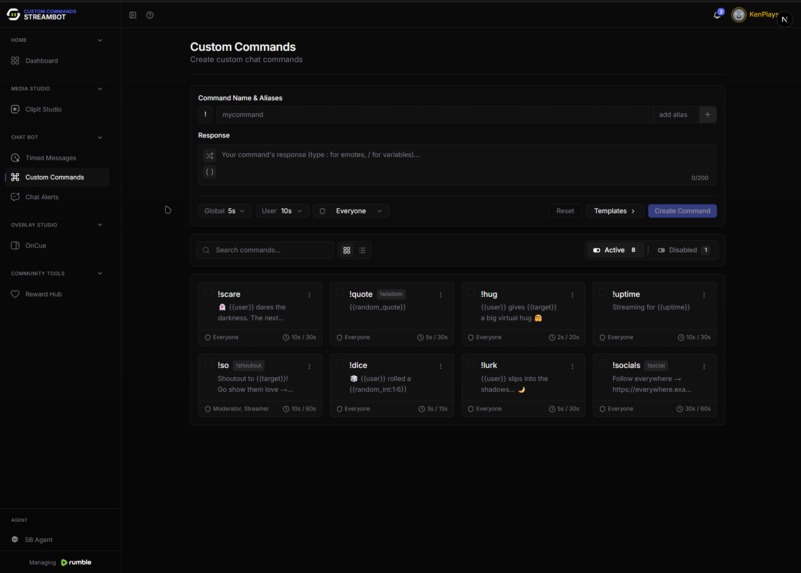Click the Managing rumble link

[60, 562]
